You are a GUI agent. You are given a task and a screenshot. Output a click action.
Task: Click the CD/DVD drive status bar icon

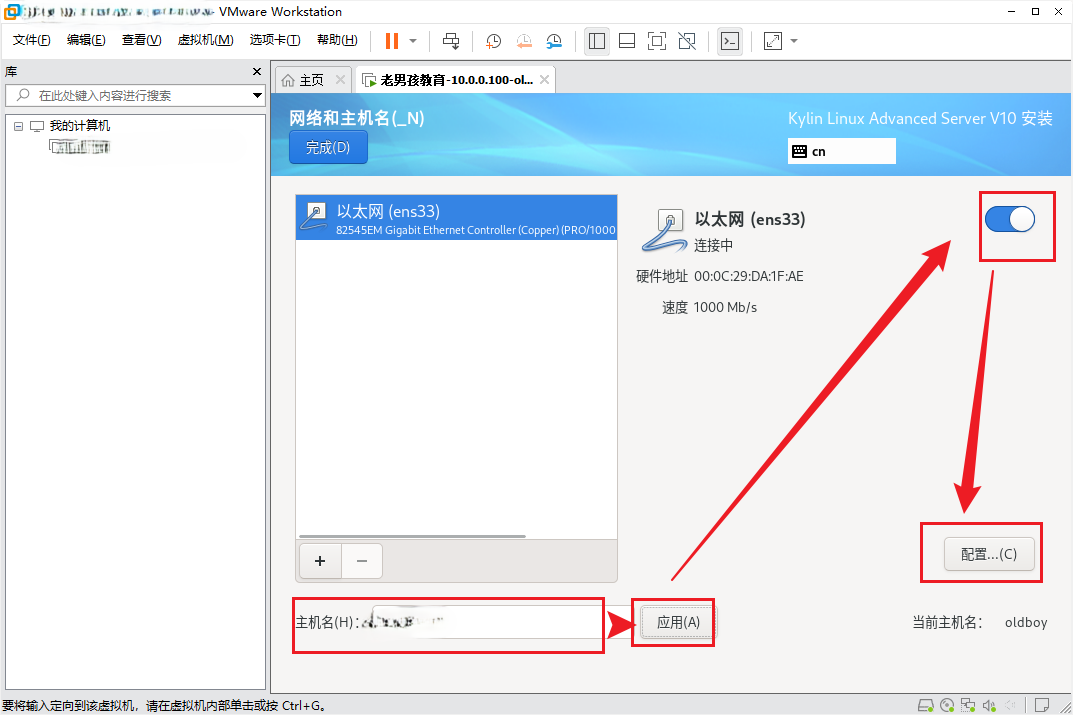[947, 705]
